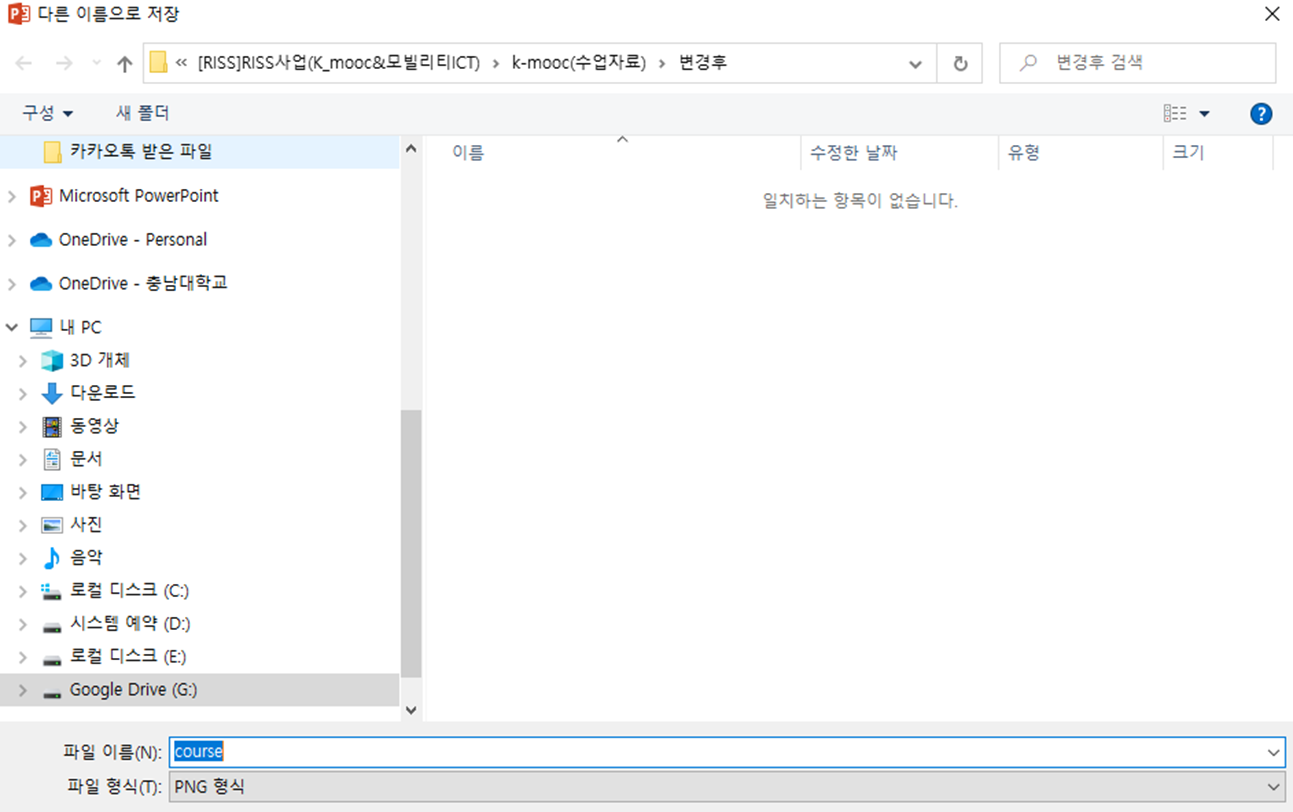Go up one folder level

[x=124, y=63]
